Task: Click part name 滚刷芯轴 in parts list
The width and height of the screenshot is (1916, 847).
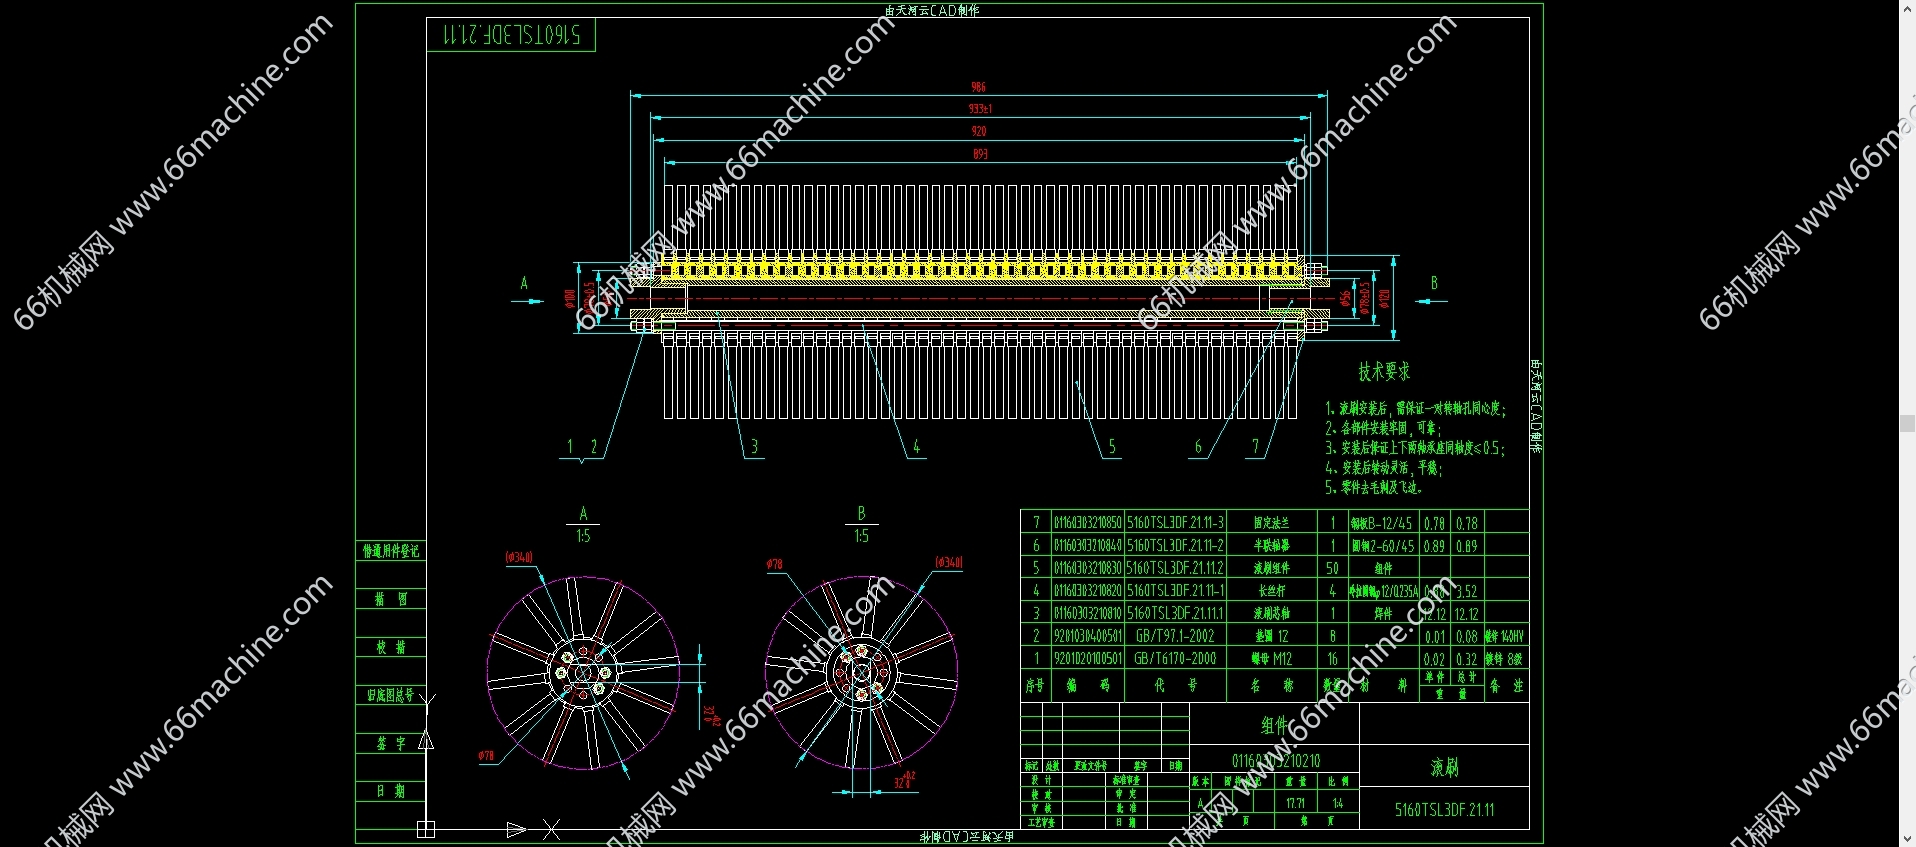Action: 1271,614
